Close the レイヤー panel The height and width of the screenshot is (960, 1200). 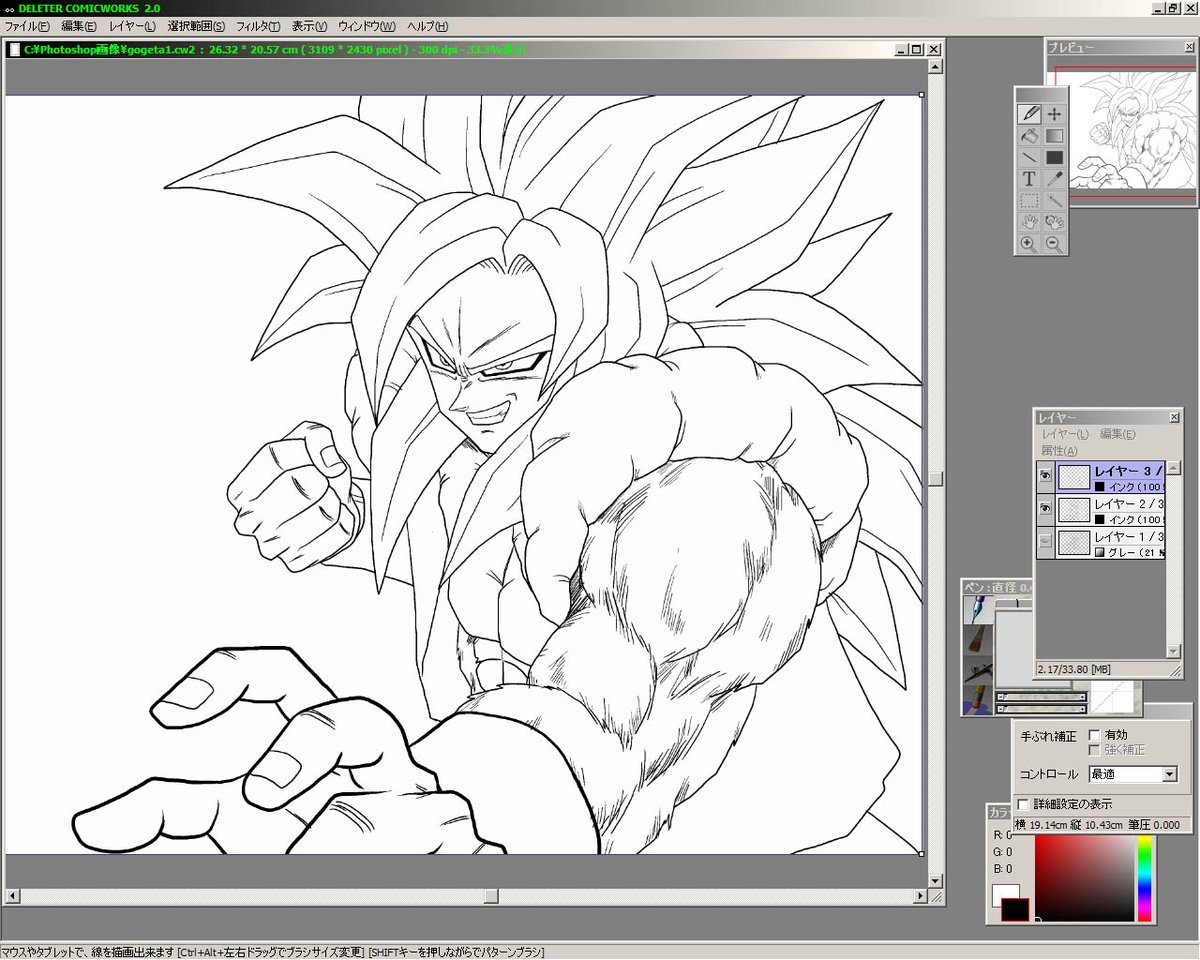point(1173,417)
